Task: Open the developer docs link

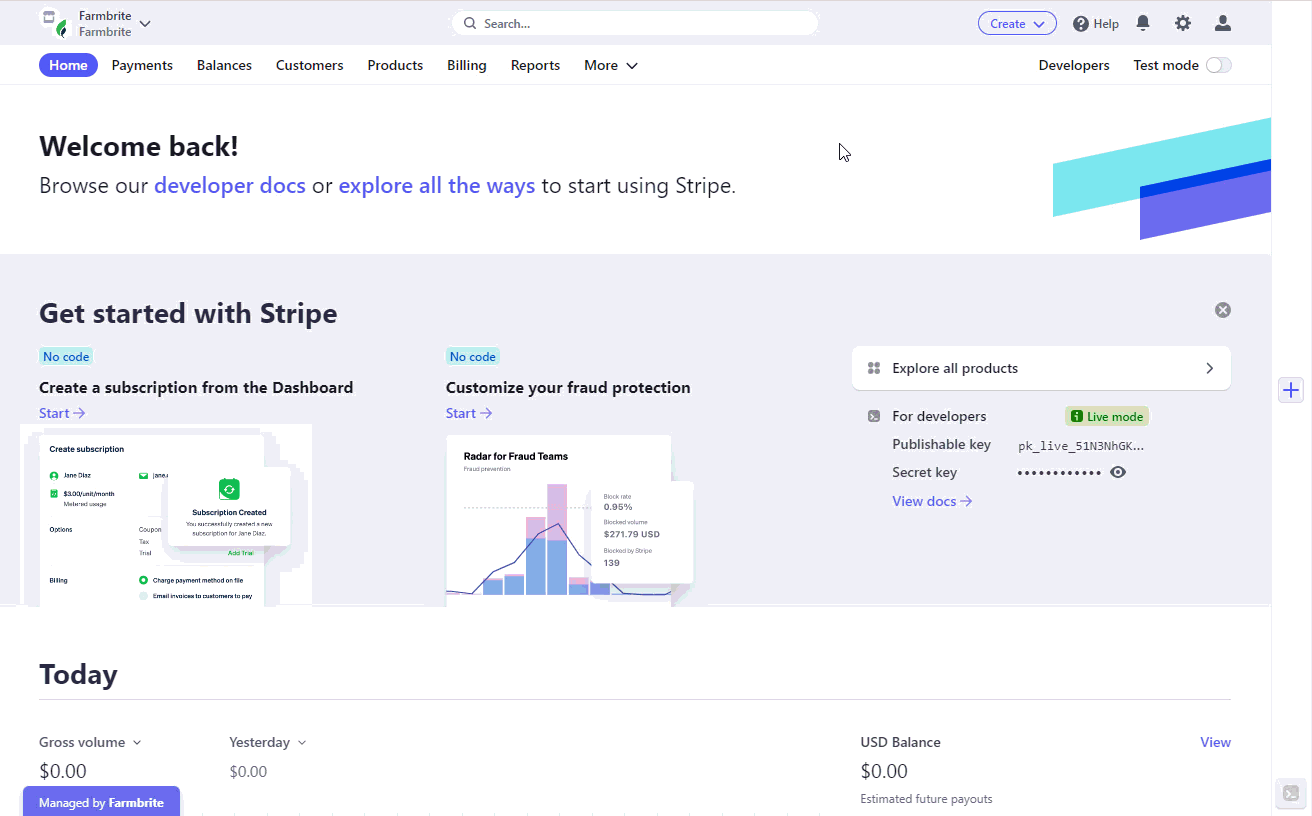Action: click(x=230, y=185)
